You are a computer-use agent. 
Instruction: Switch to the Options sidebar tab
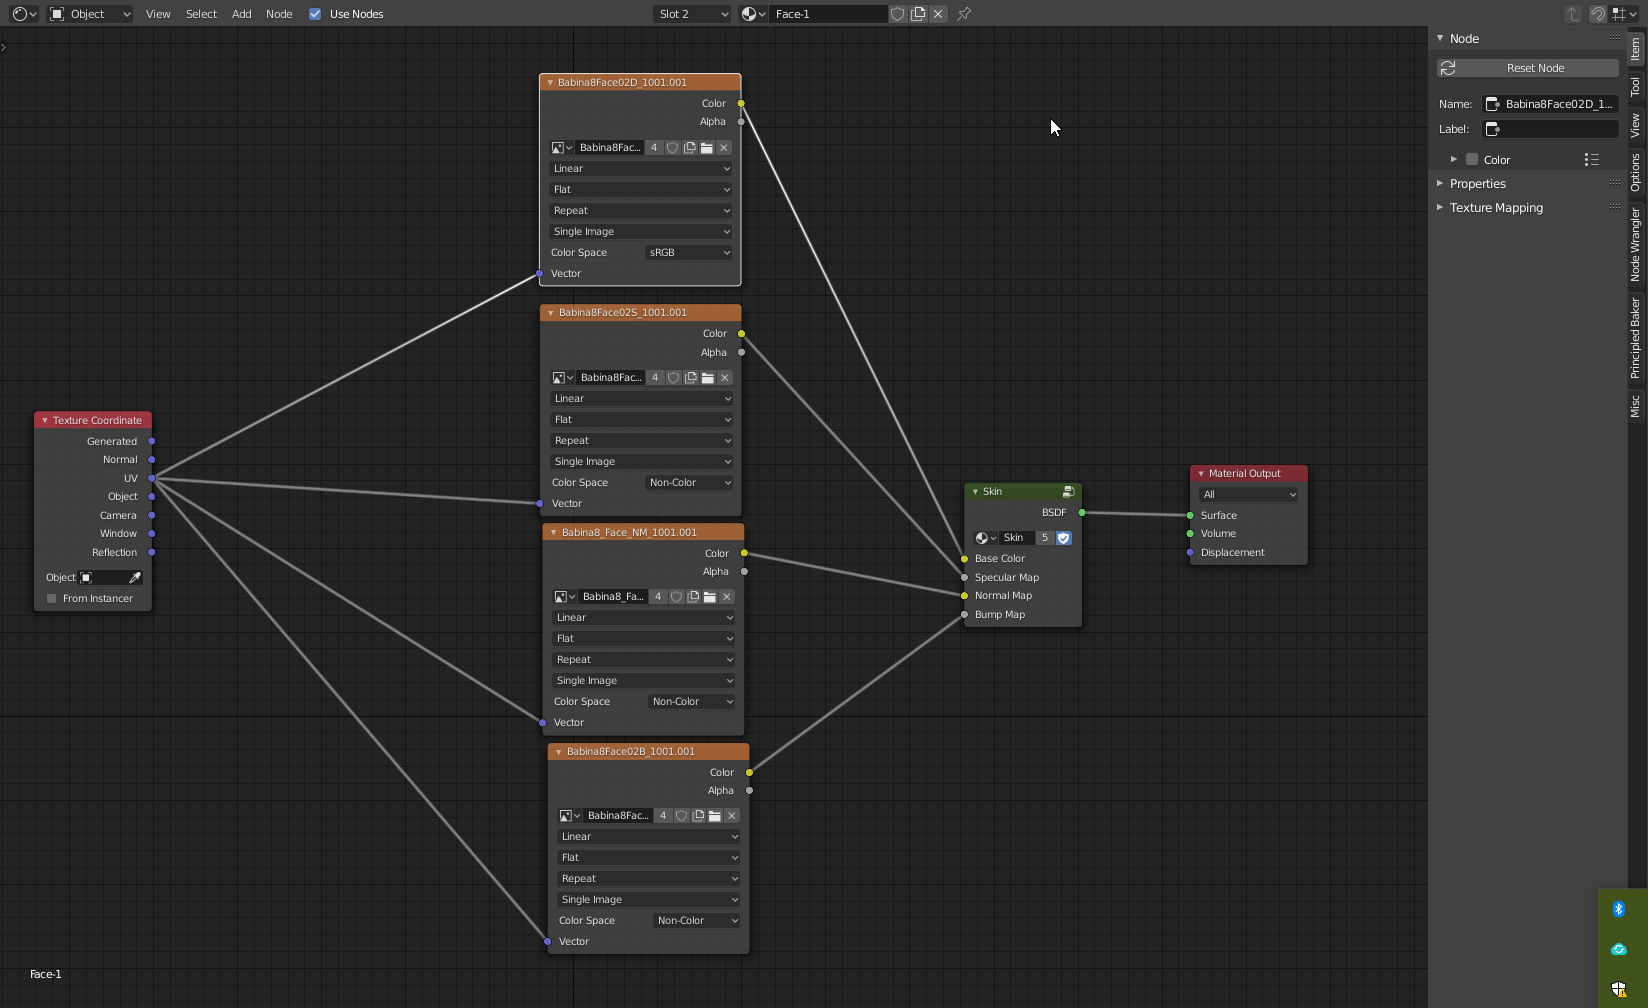coord(1636,172)
